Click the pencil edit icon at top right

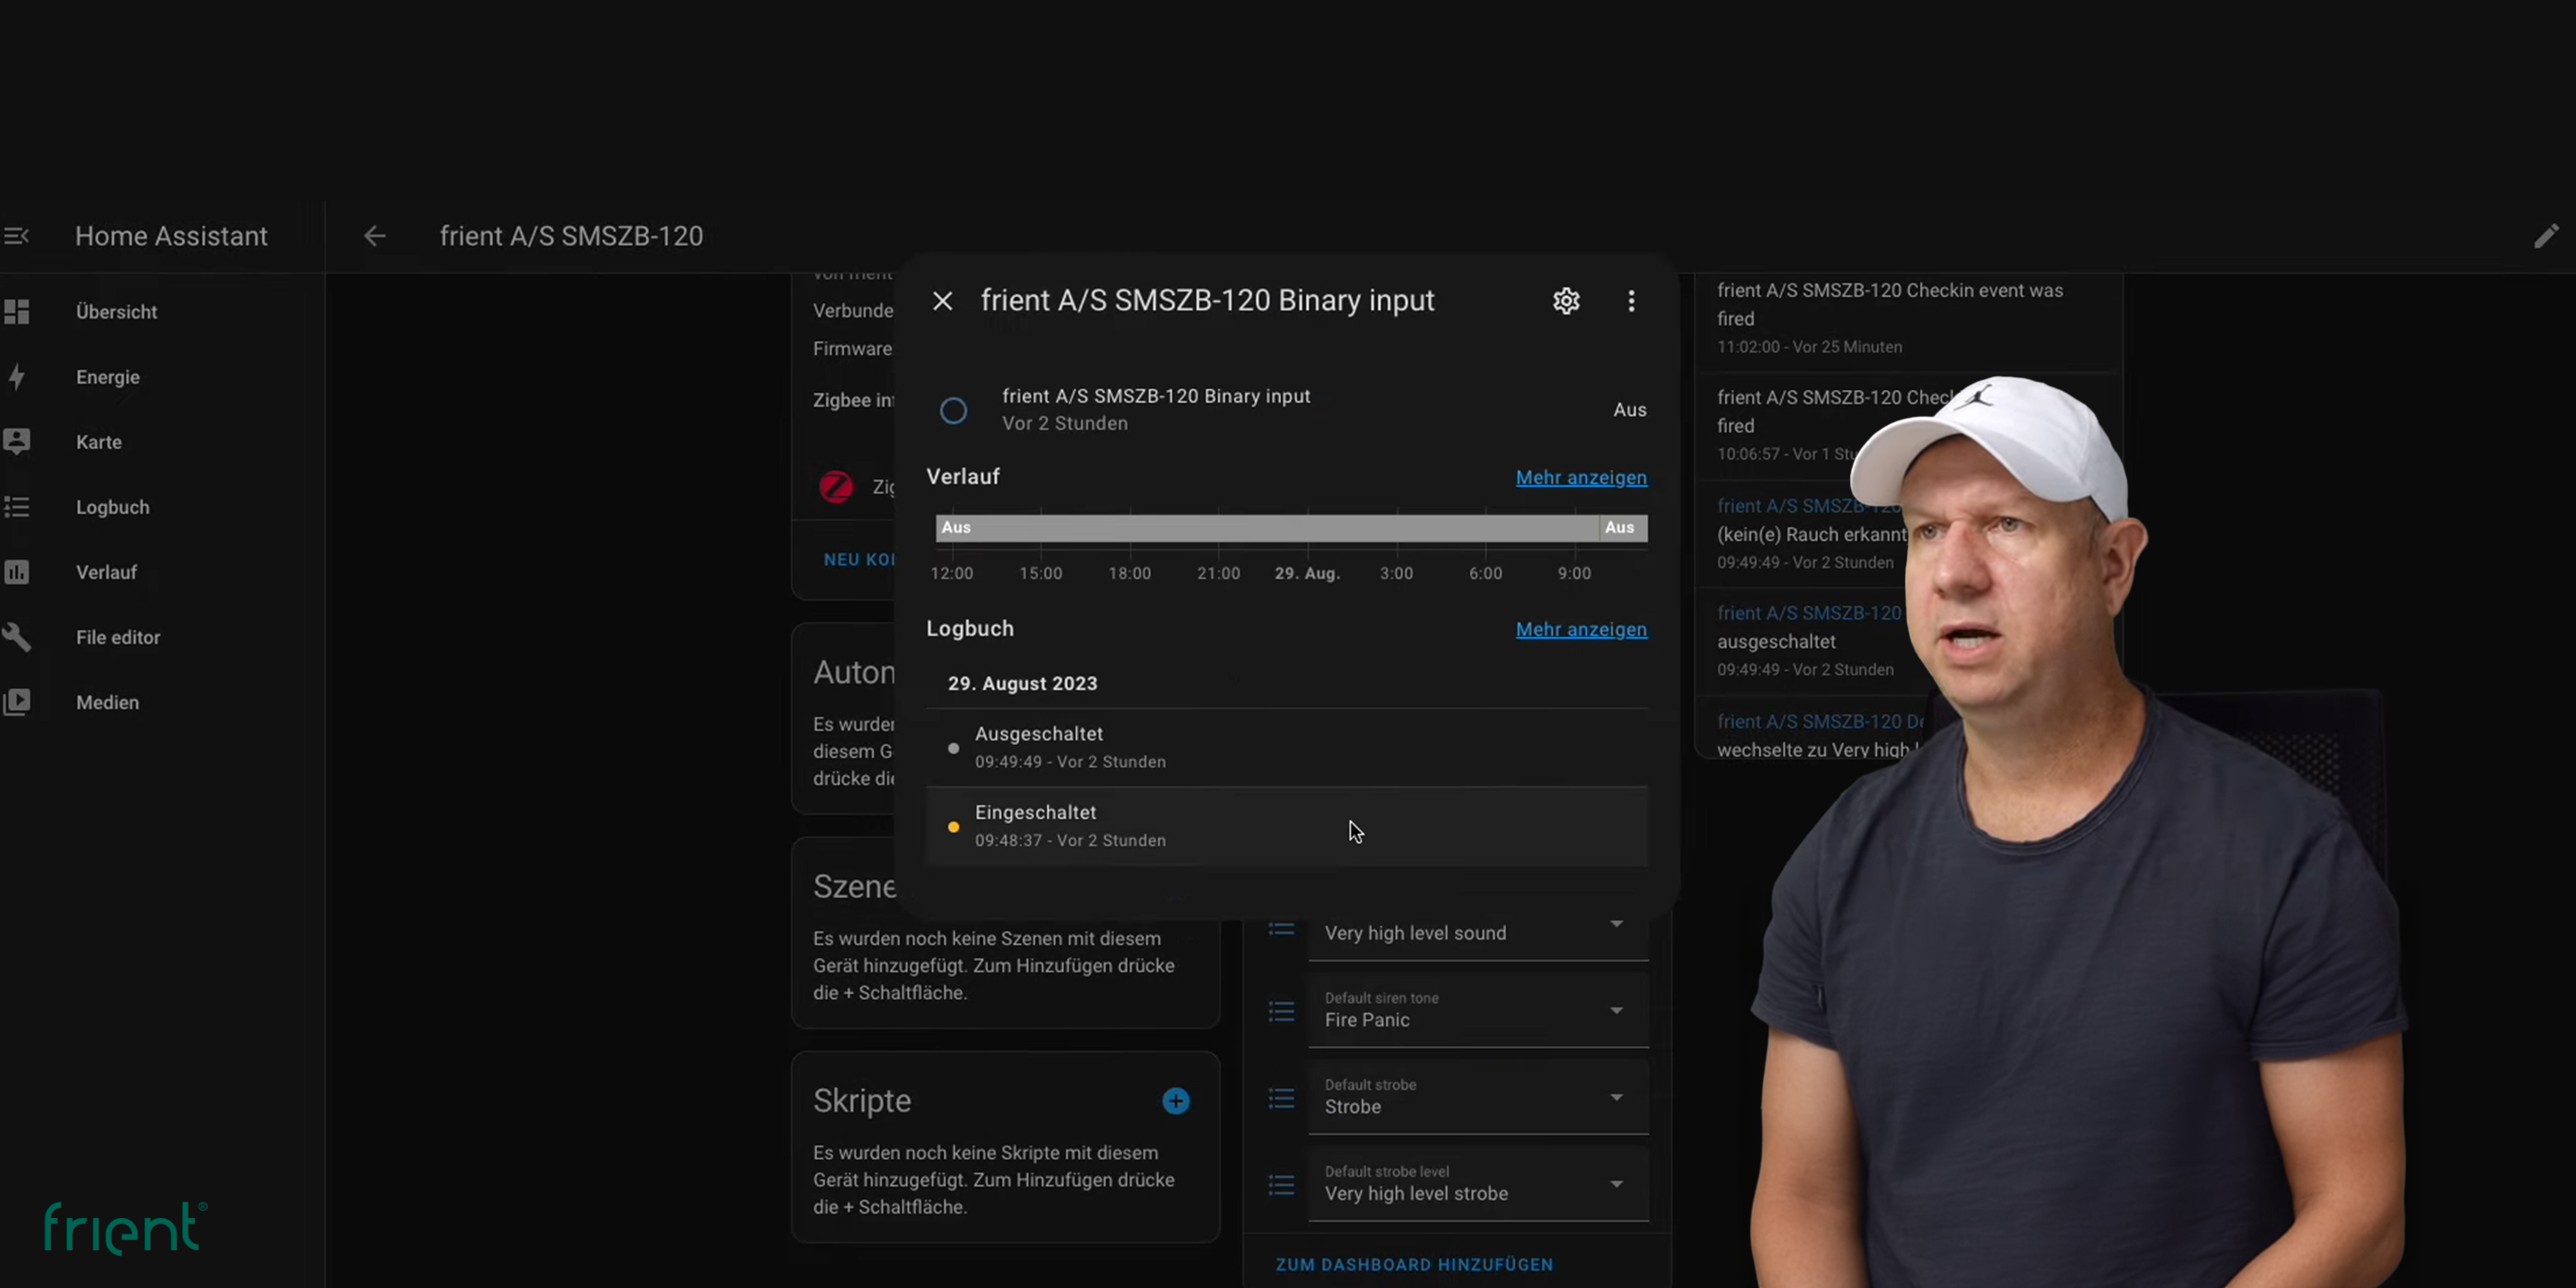pos(2545,236)
